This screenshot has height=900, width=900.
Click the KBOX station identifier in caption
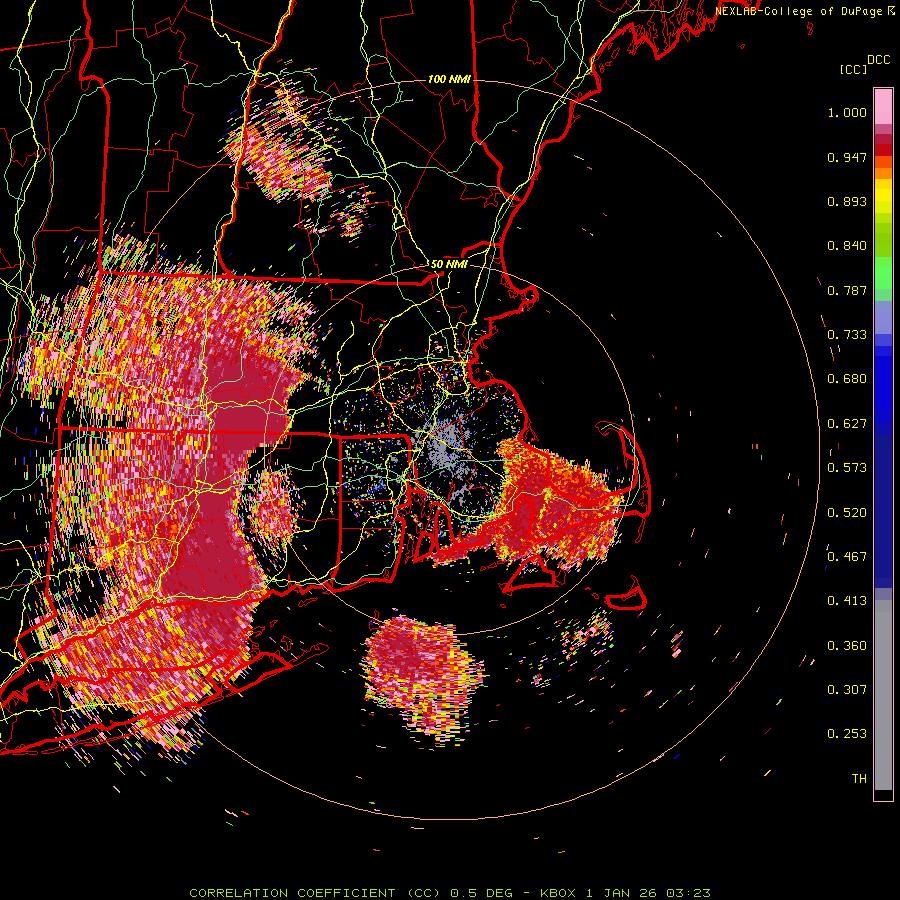tap(558, 893)
